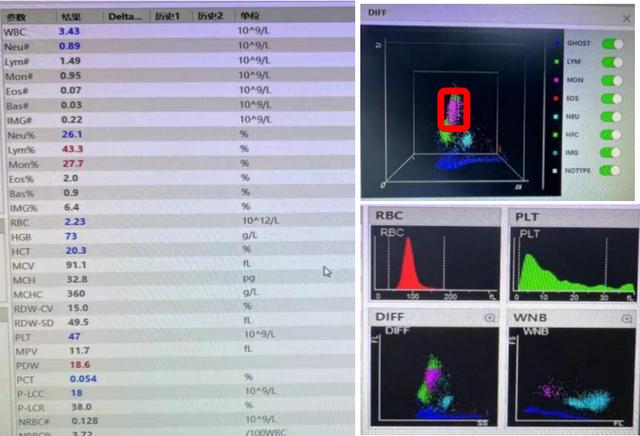640x436 pixels.
Task: Click the red EOS legend color dot
Action: (556, 98)
